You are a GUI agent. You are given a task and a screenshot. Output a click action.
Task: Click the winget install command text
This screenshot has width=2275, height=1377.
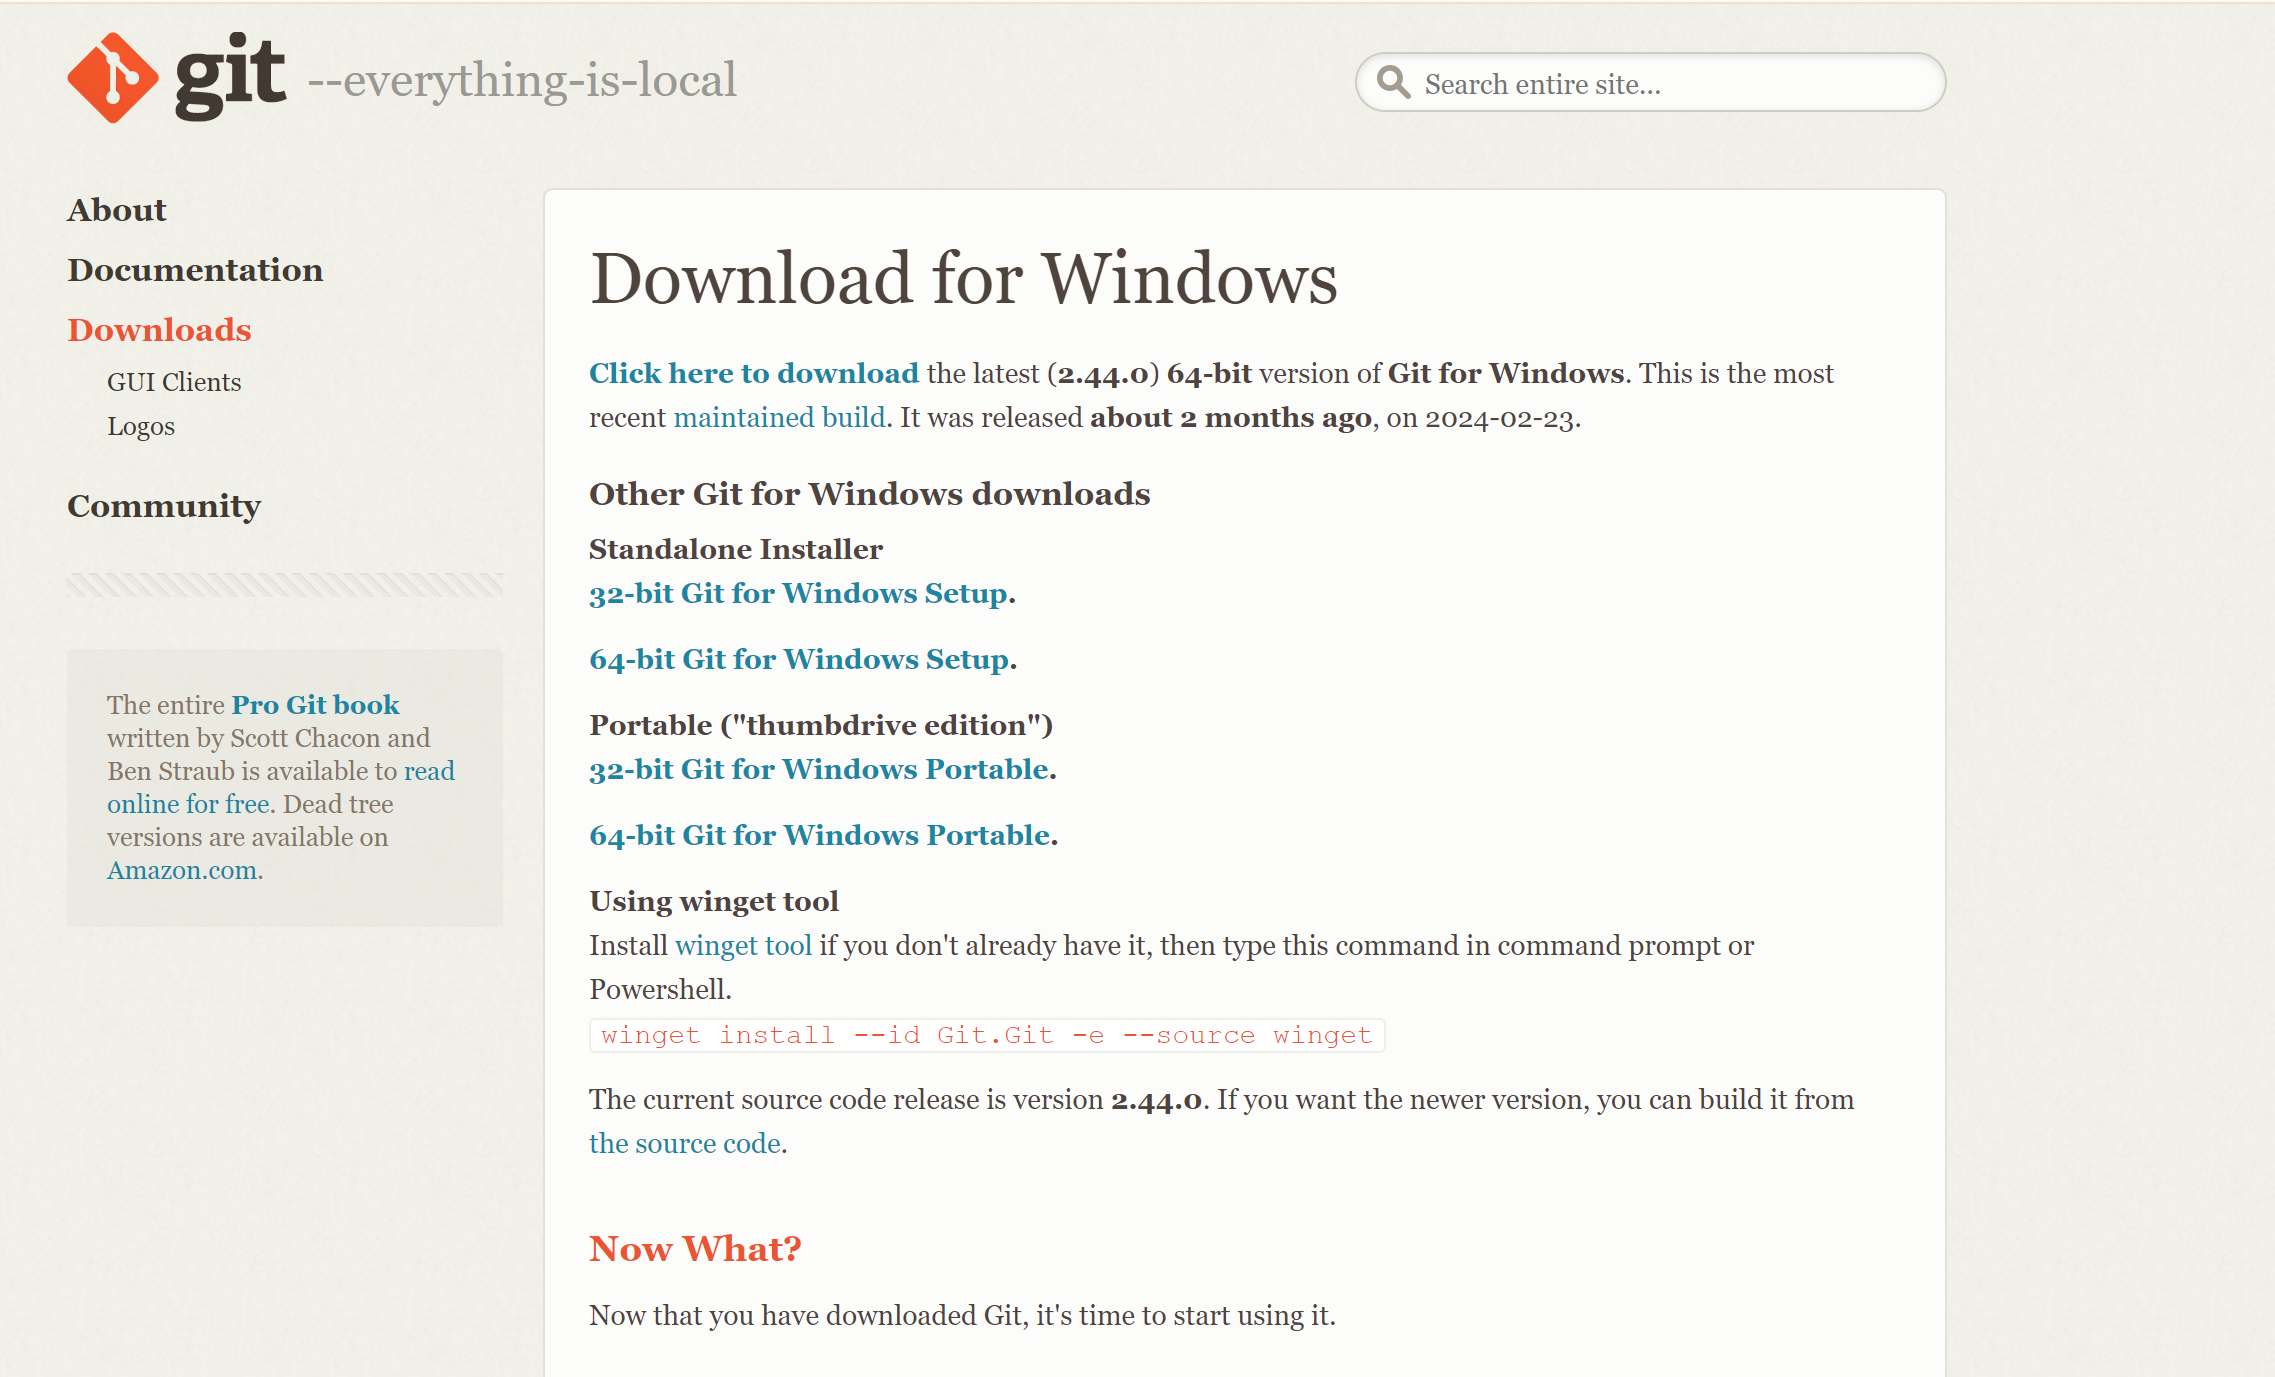tap(986, 1035)
